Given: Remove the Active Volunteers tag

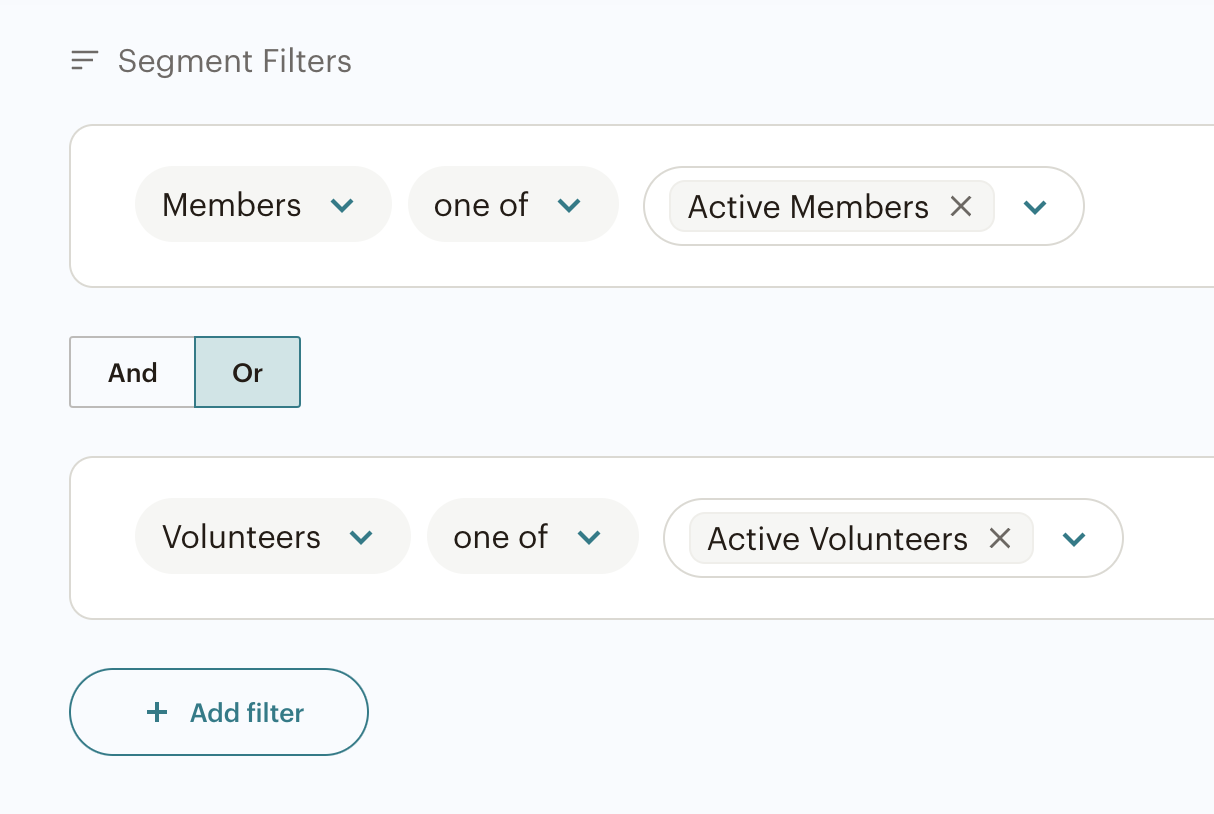Looking at the screenshot, I should [x=1000, y=538].
